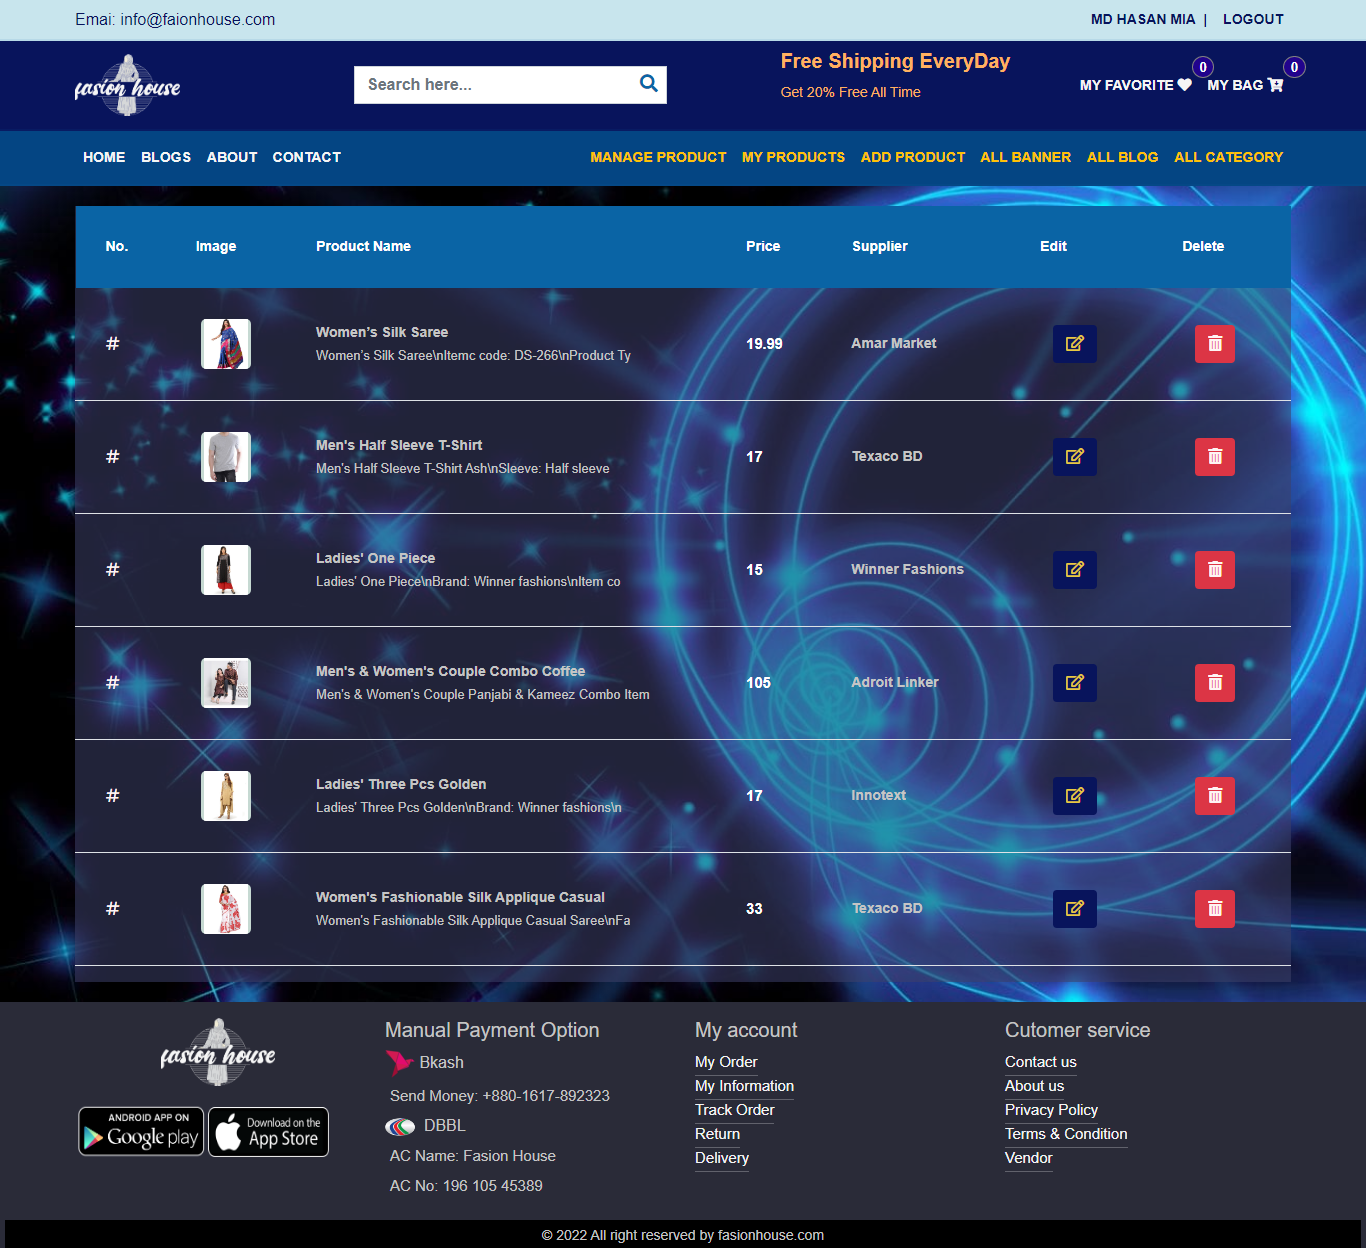Focus the Search here input field
Viewport: 1366px width, 1248px height.
click(x=495, y=85)
